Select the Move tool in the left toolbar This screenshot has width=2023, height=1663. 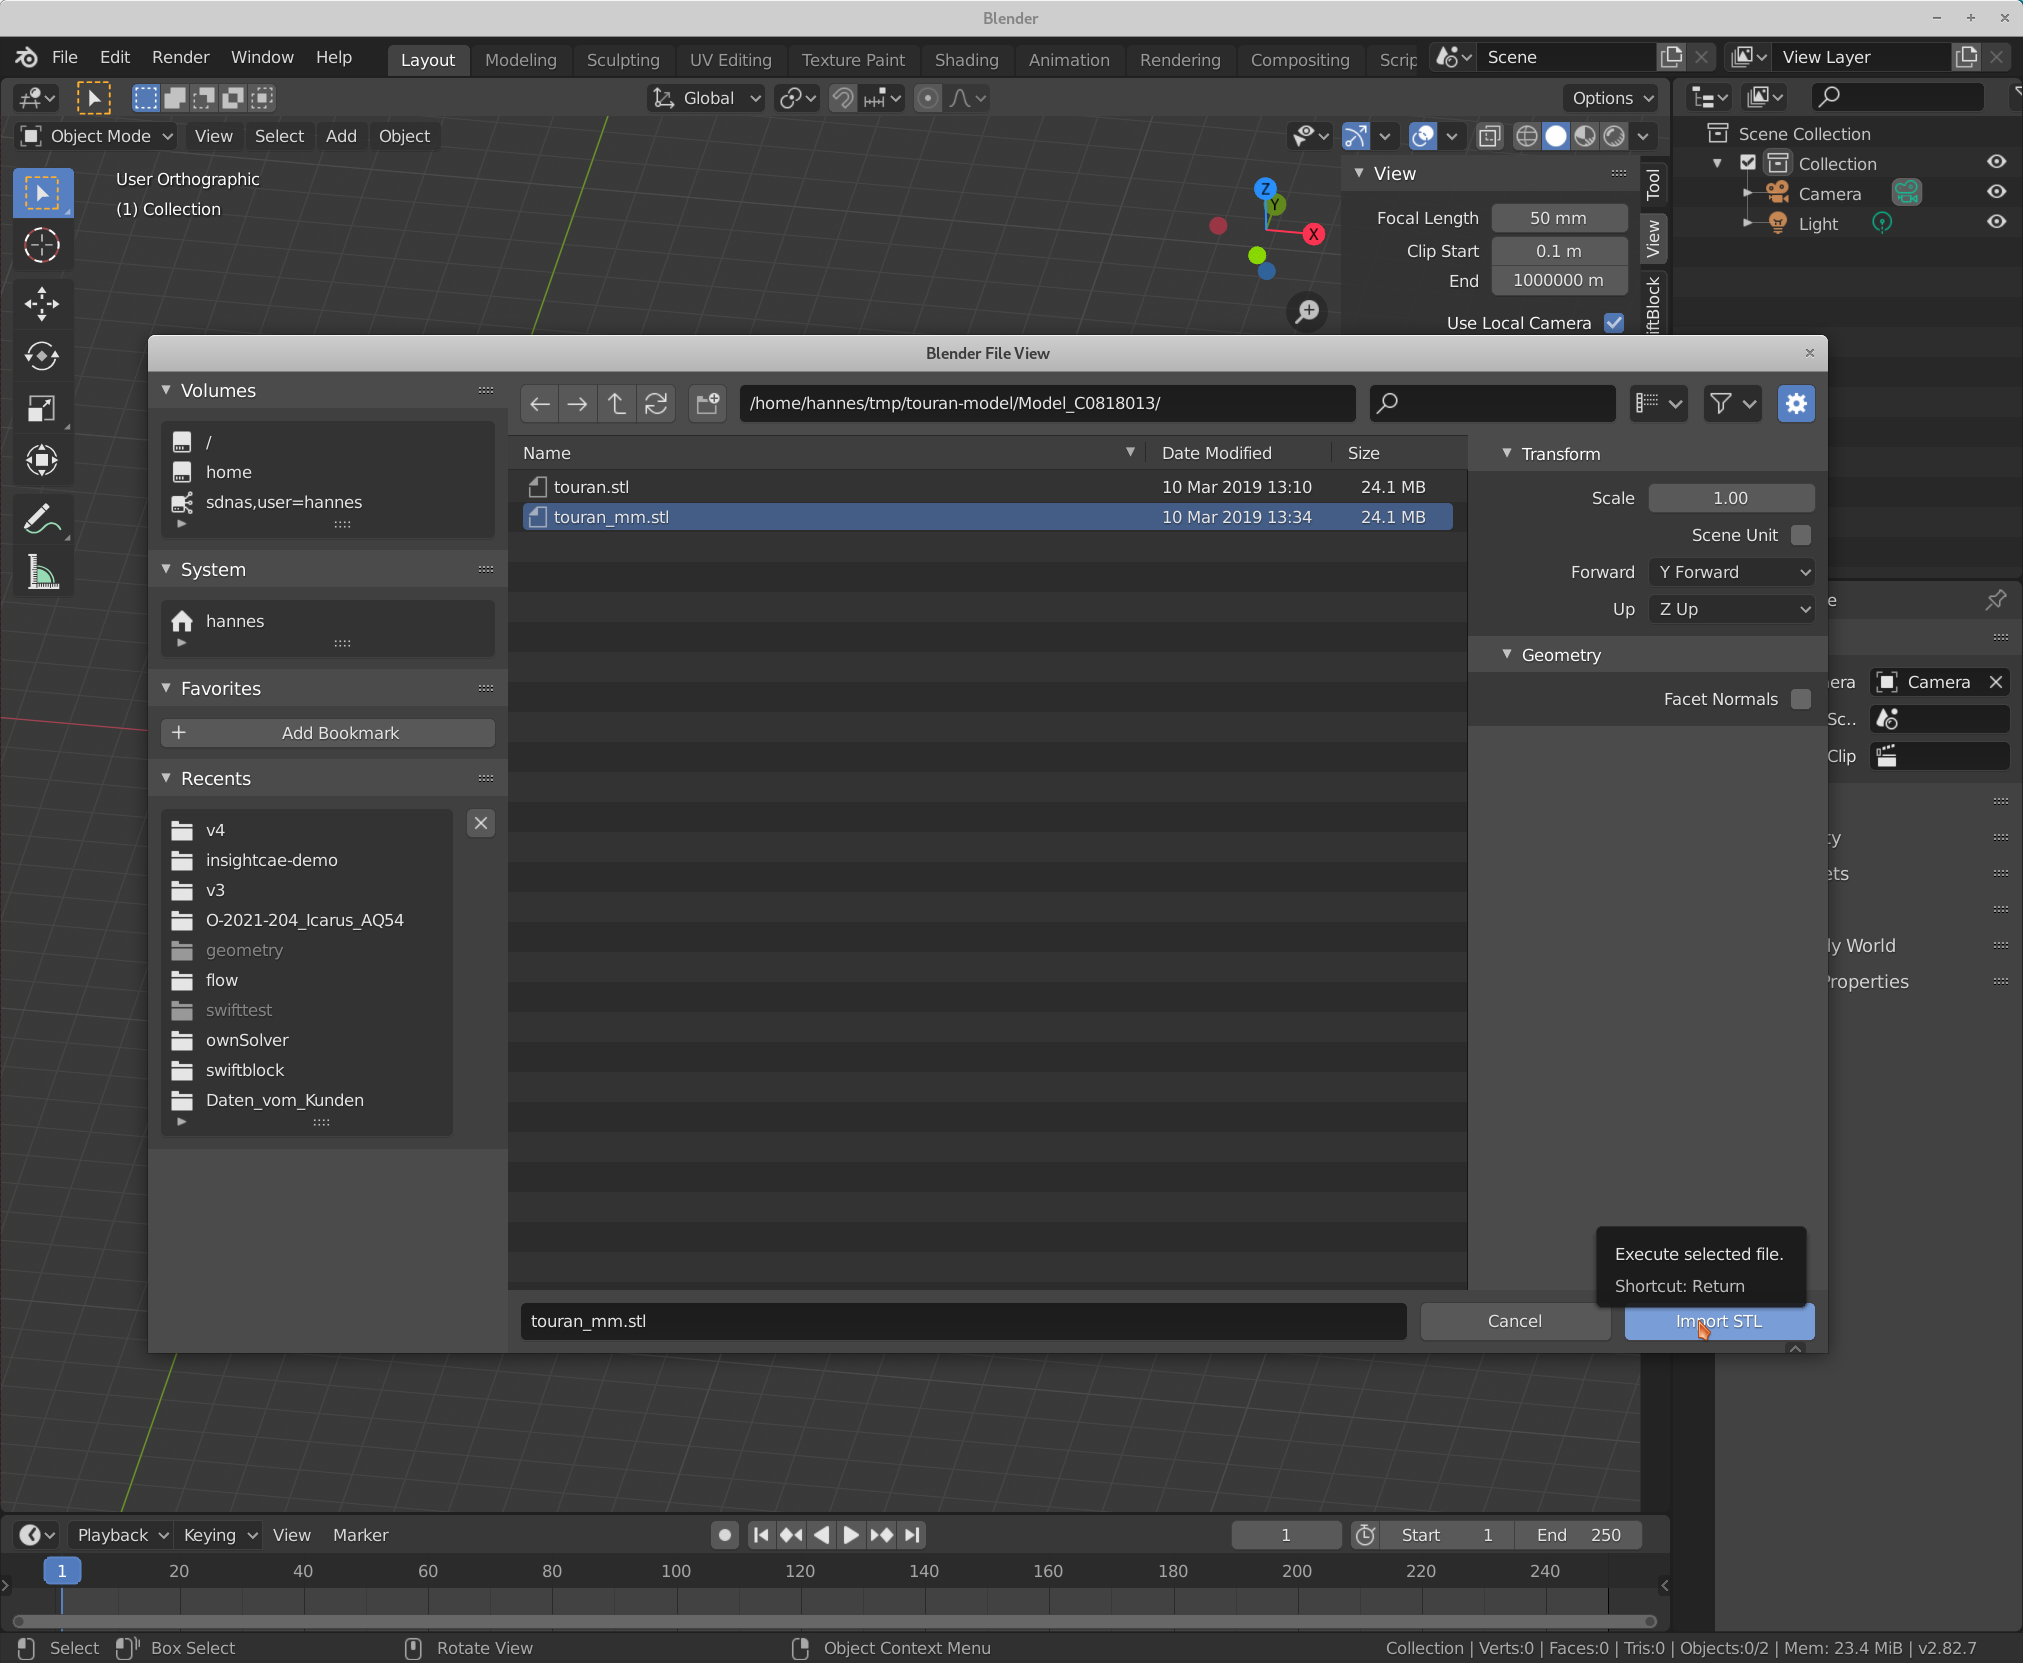click(x=41, y=303)
